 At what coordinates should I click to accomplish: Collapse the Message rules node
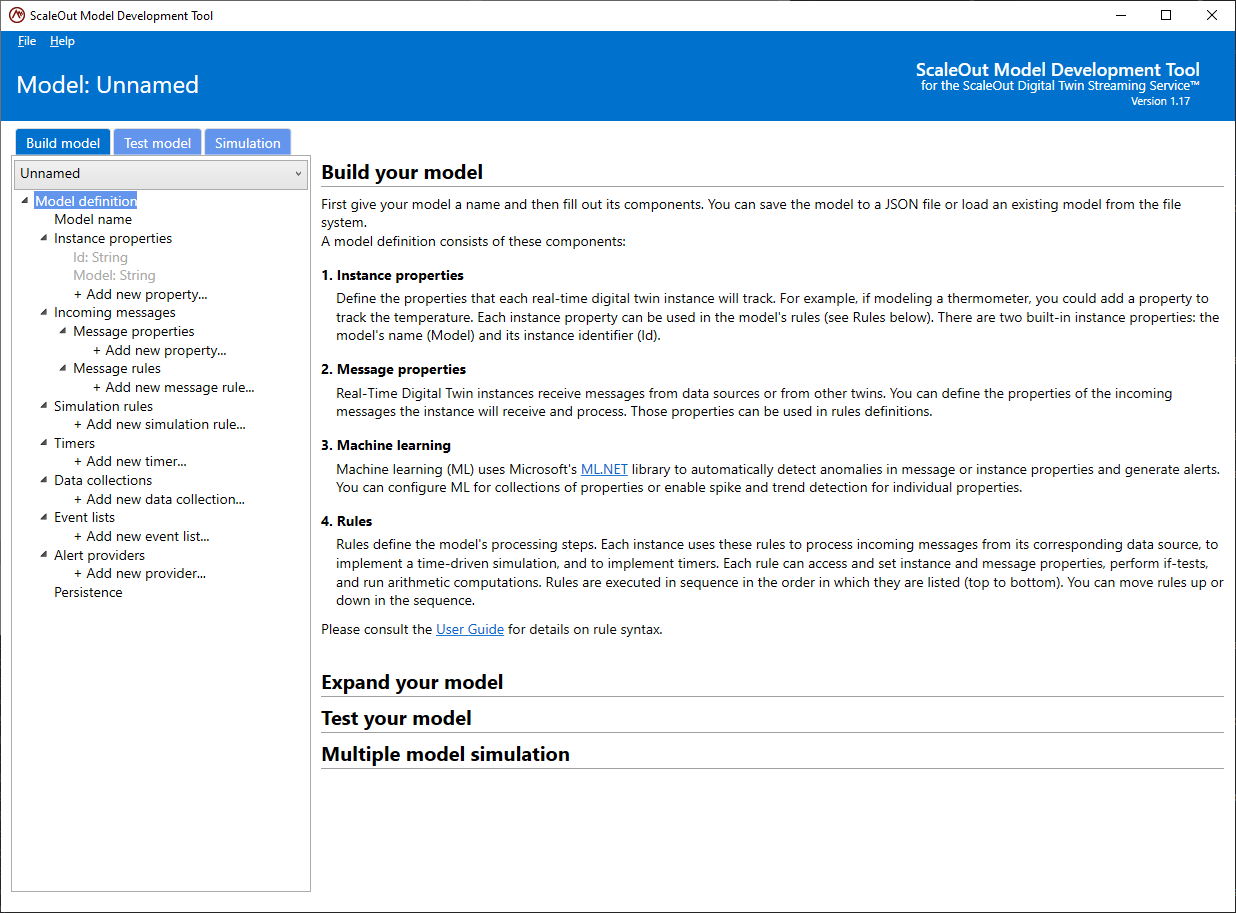[x=62, y=368]
